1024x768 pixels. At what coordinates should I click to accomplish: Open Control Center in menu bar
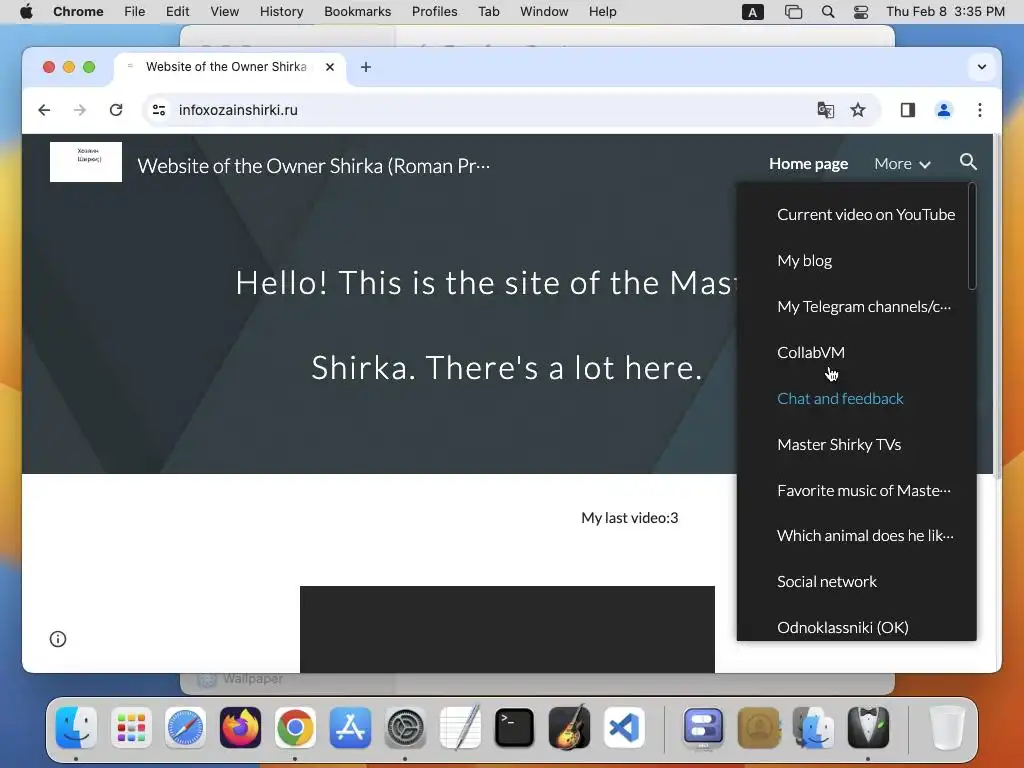point(861,12)
